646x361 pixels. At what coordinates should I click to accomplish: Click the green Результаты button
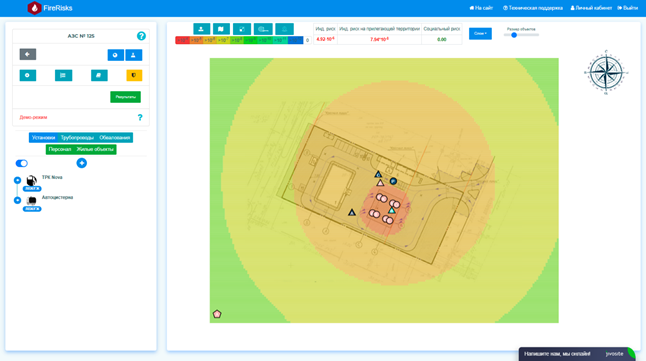pos(125,97)
